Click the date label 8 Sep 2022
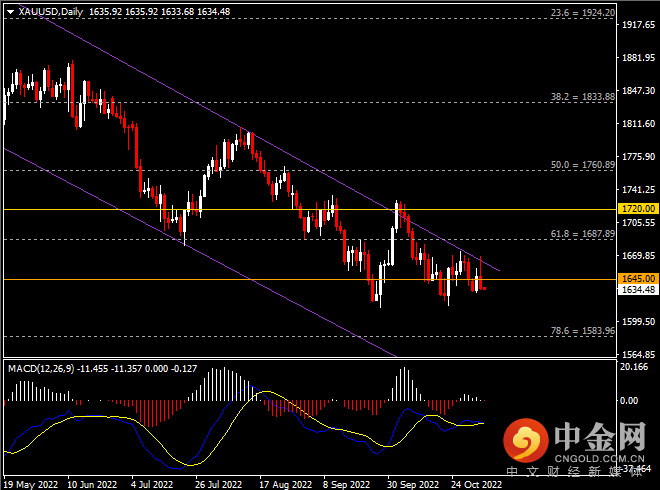The image size is (660, 490). (346, 485)
